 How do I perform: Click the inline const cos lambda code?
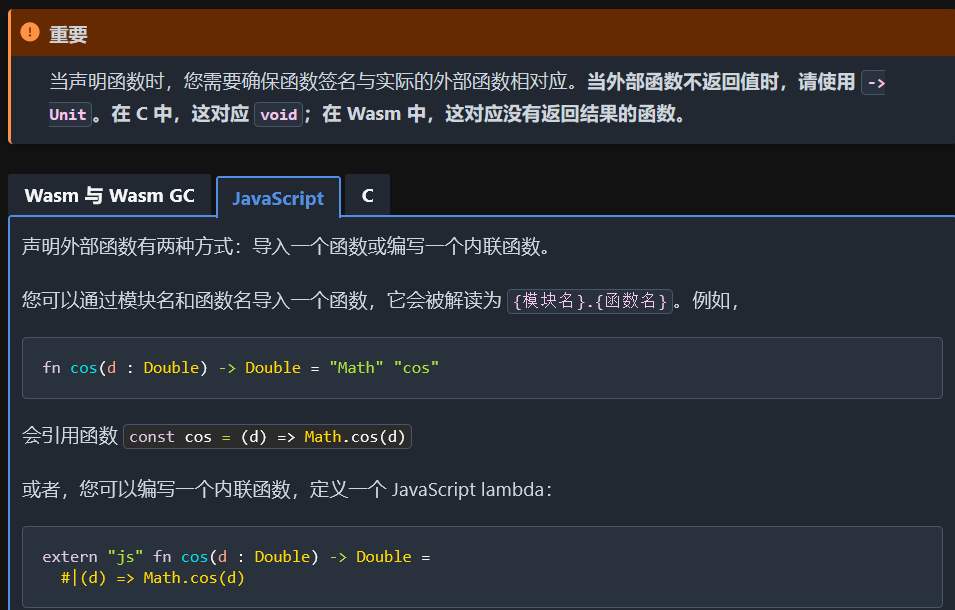tap(267, 437)
